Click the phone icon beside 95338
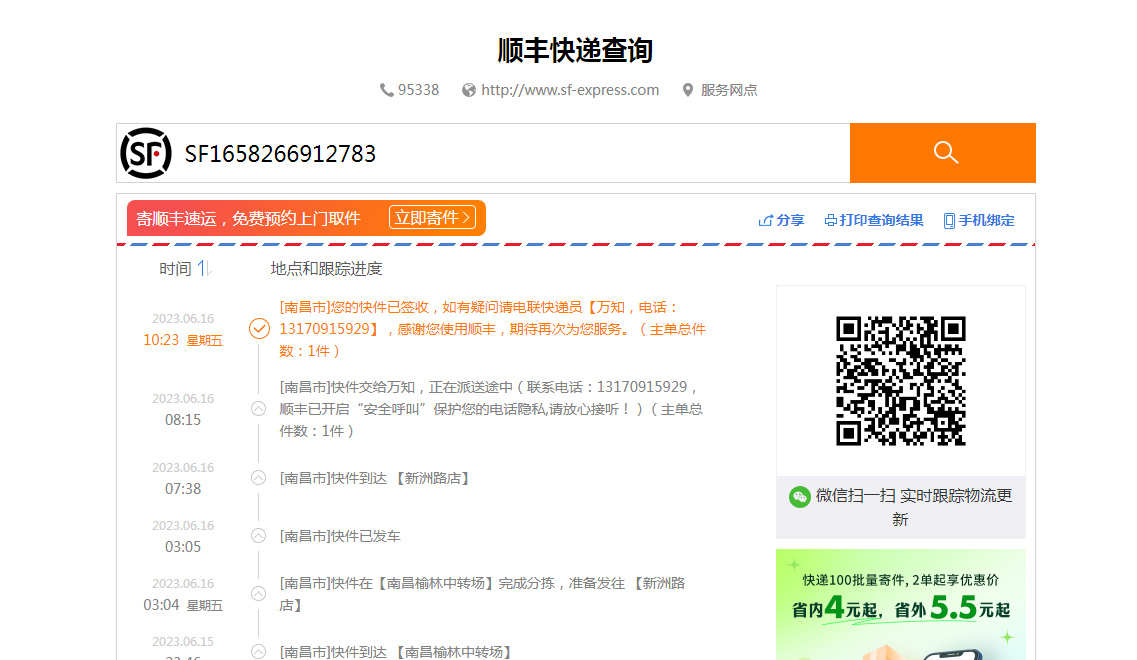Image resolution: width=1137 pixels, height=660 pixels. point(386,90)
